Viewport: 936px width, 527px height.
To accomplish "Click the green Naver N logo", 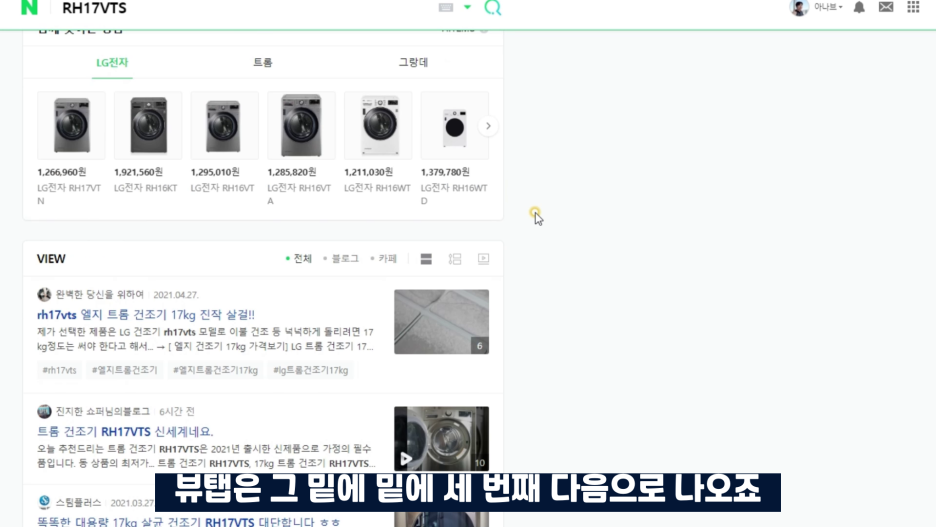I will [29, 7].
